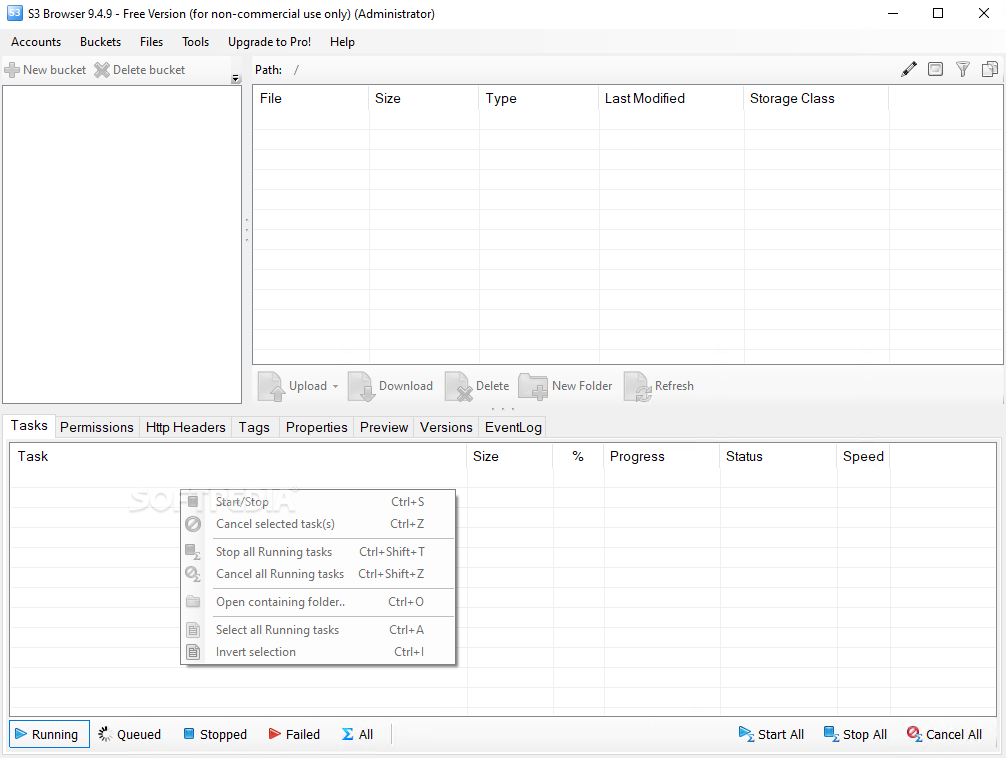Choose Select all Running tasks entry

[318, 630]
